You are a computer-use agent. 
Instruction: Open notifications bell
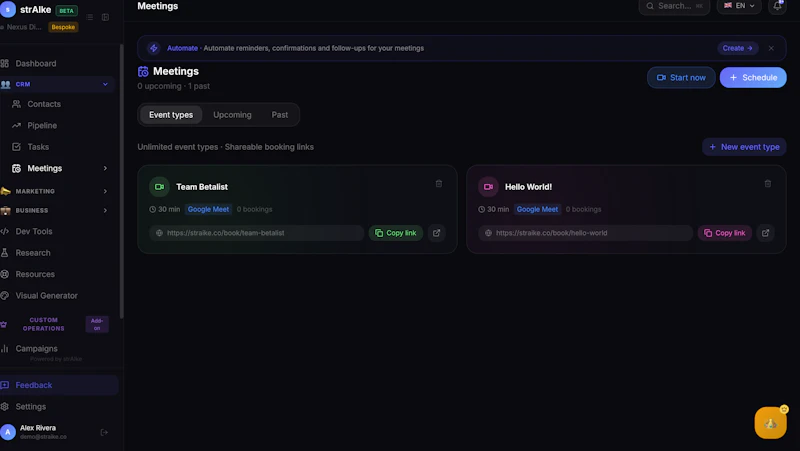click(777, 6)
